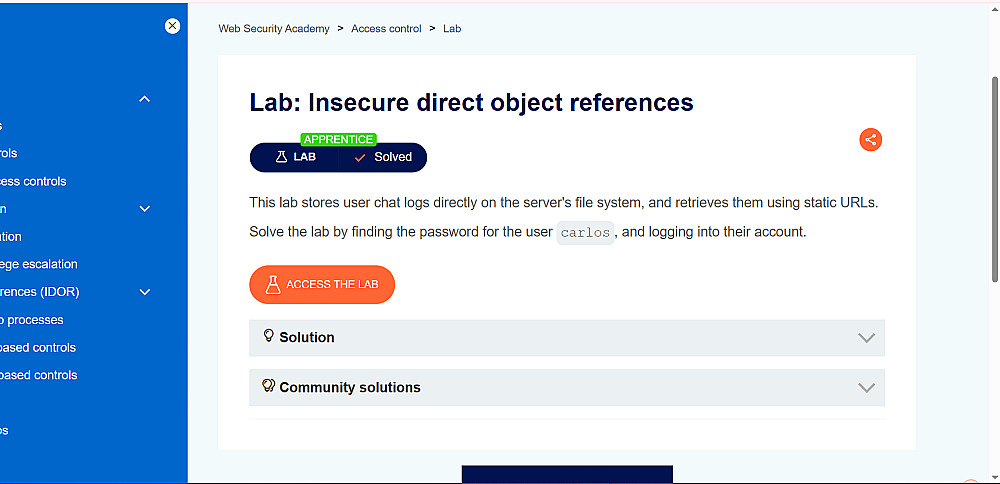Click the lightbulbs icon beside Community solutions
This screenshot has width=1000, height=484.
tap(268, 386)
